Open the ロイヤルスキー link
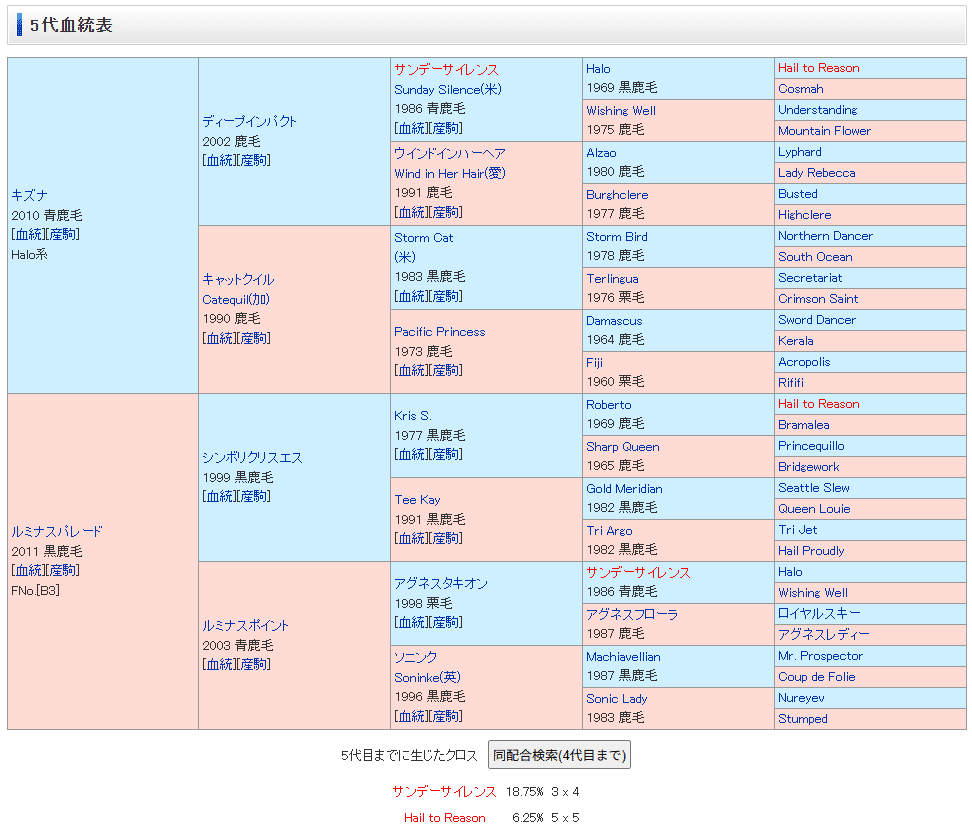The width and height of the screenshot is (972, 828). 820,614
